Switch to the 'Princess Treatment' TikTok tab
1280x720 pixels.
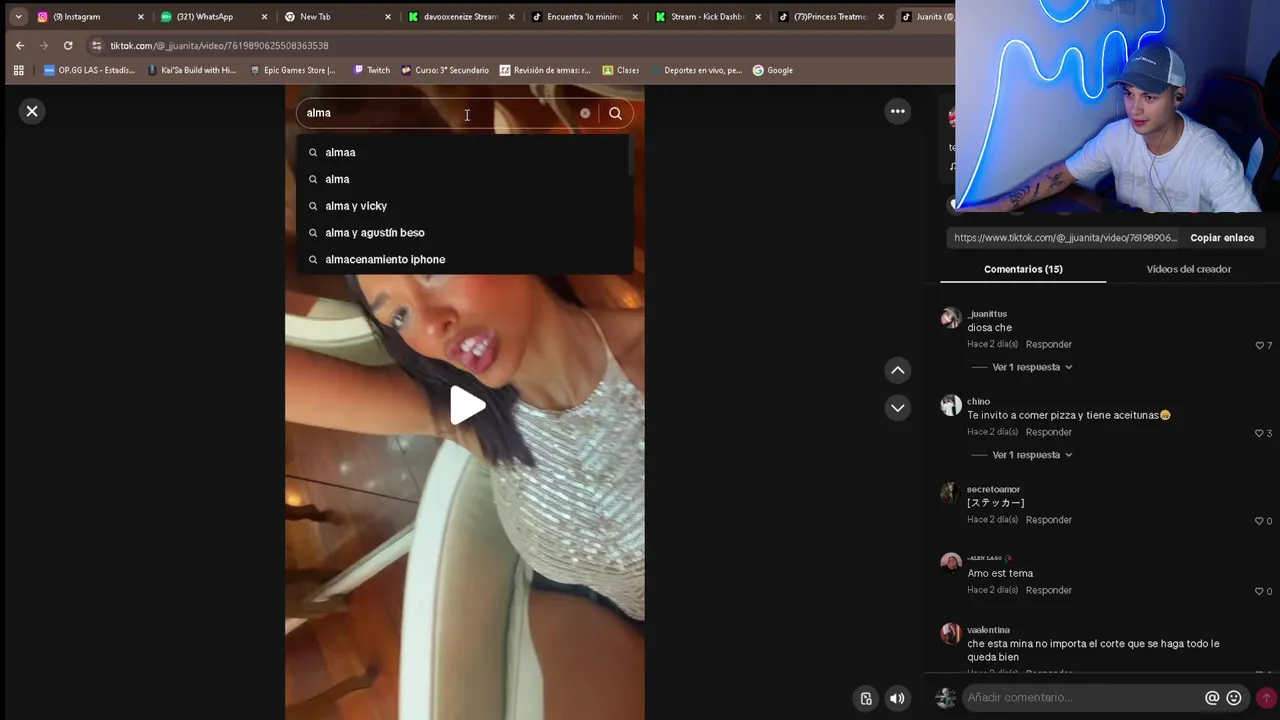pyautogui.click(x=829, y=17)
